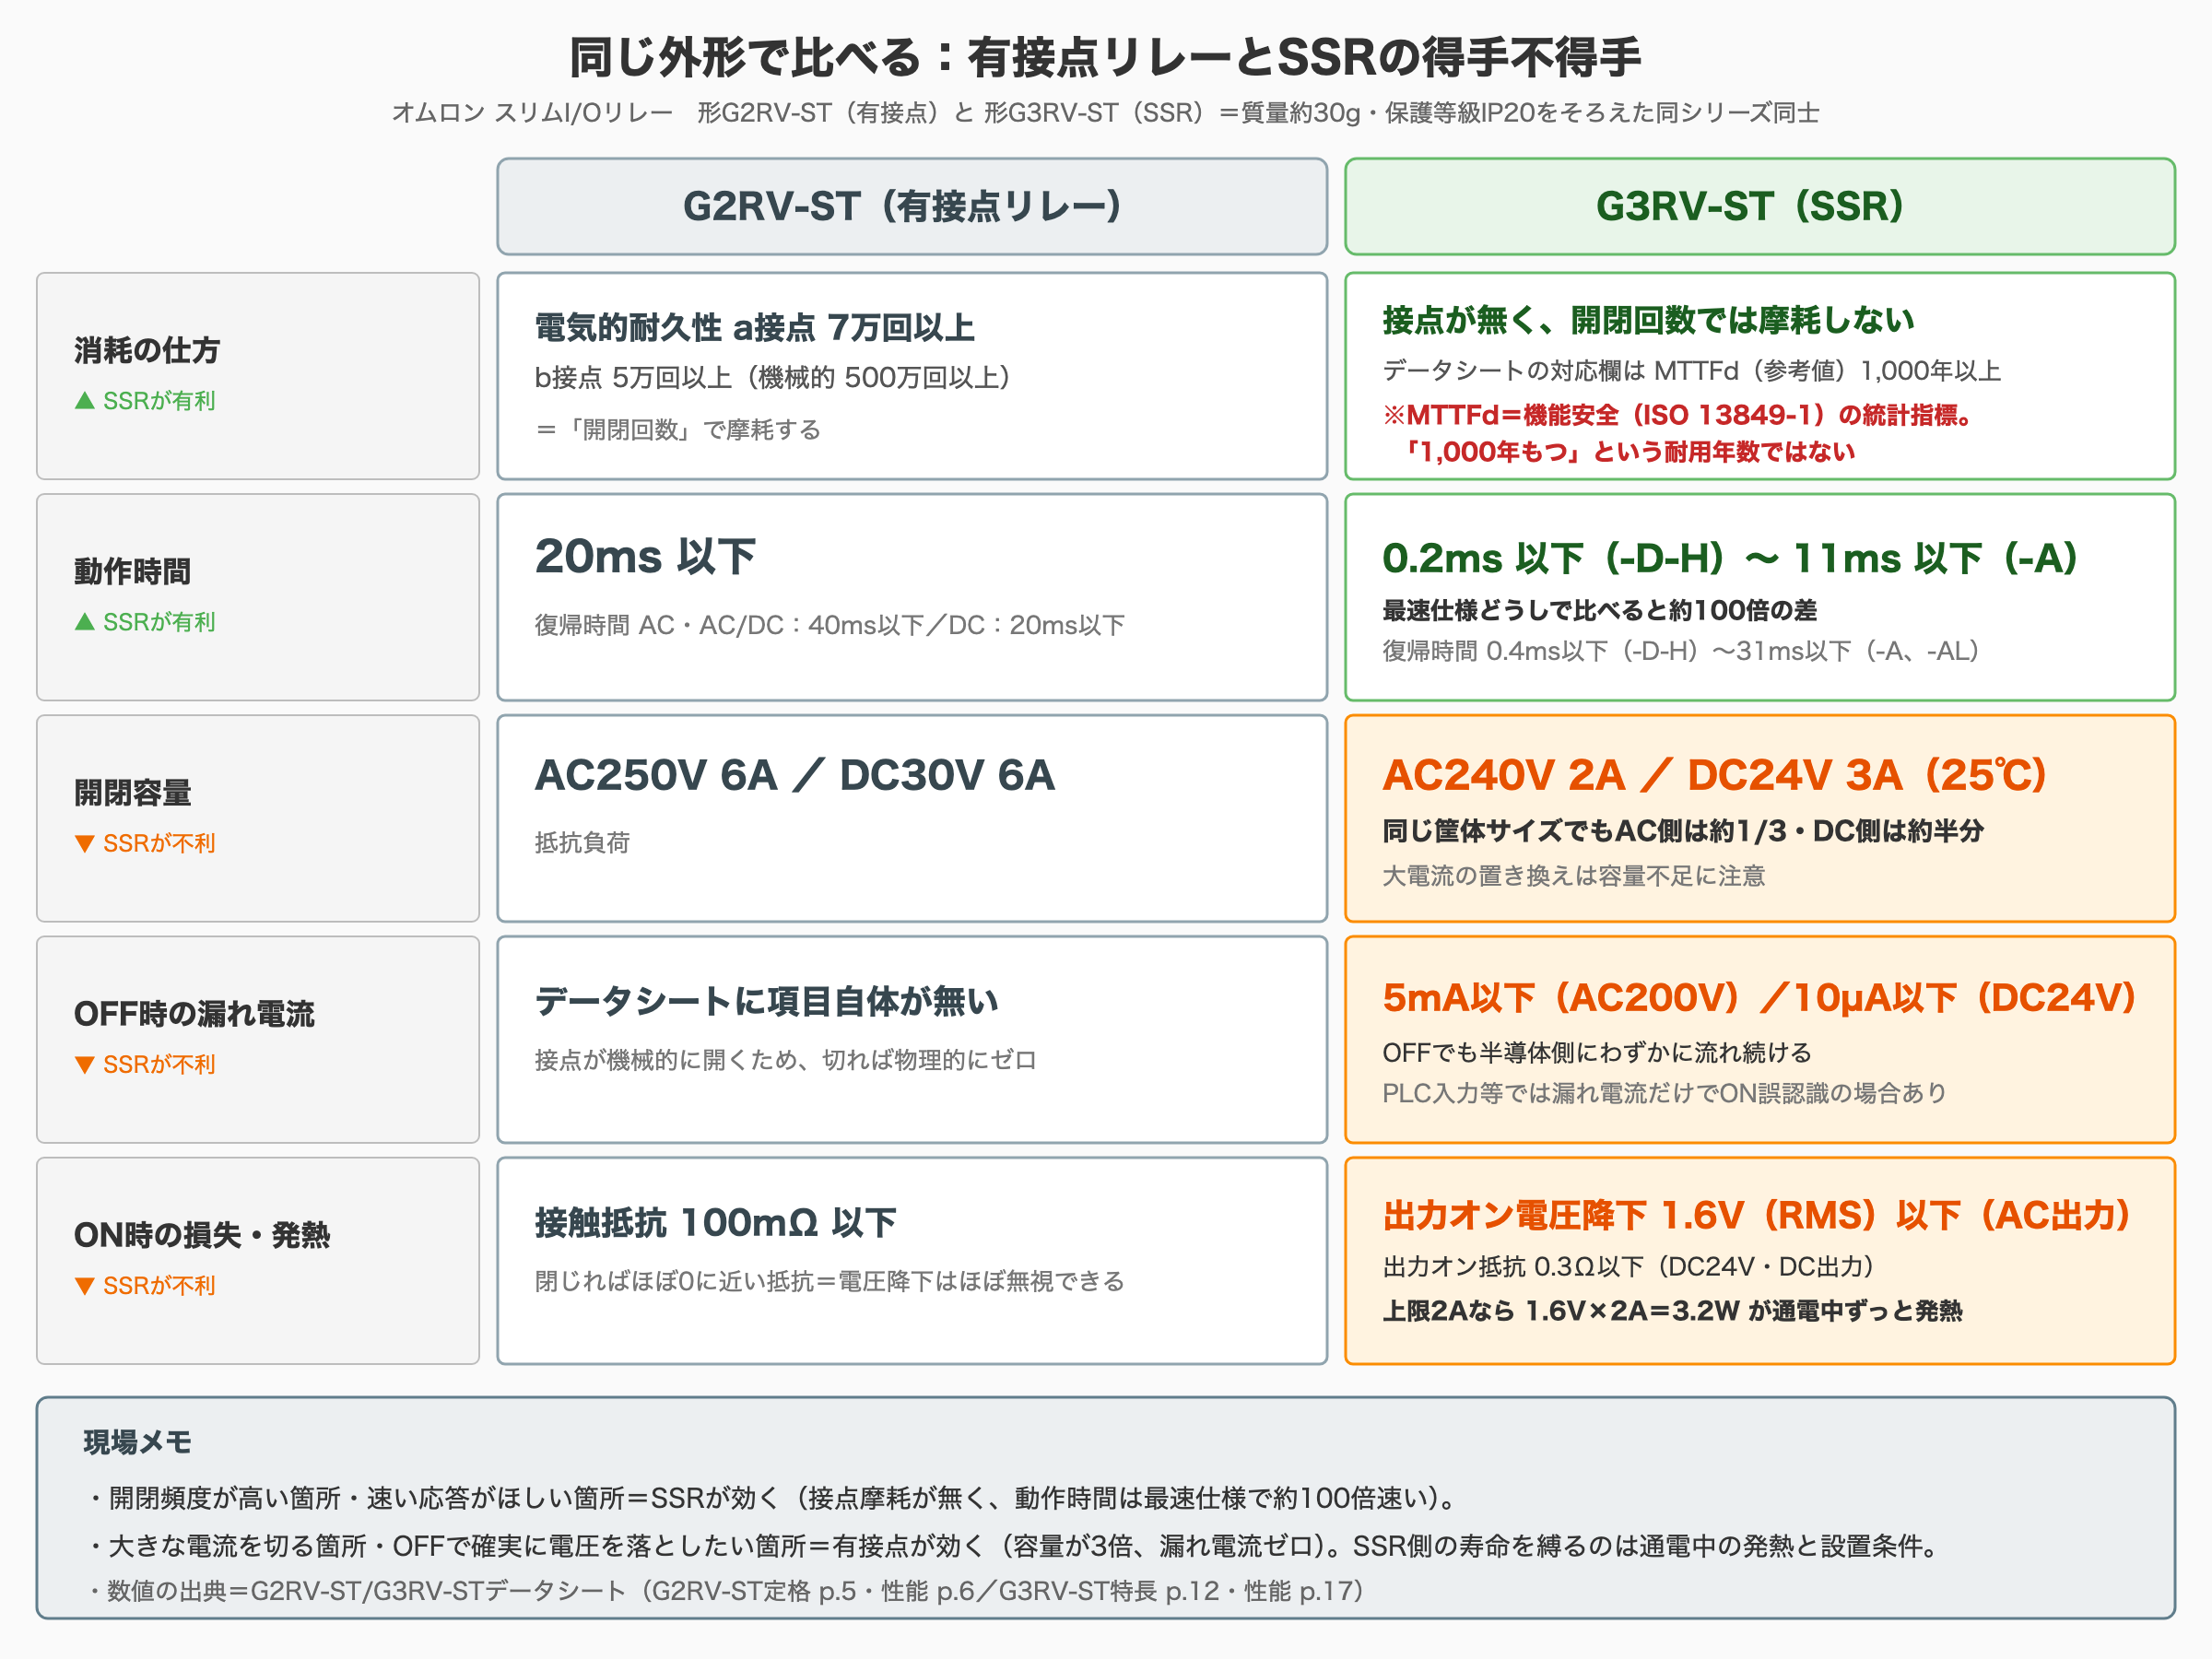This screenshot has height=1659, width=2212.
Task: Click the title 同じ外形で比べる：有接点リレーとSSRの得手不得手
Action: tap(1105, 57)
